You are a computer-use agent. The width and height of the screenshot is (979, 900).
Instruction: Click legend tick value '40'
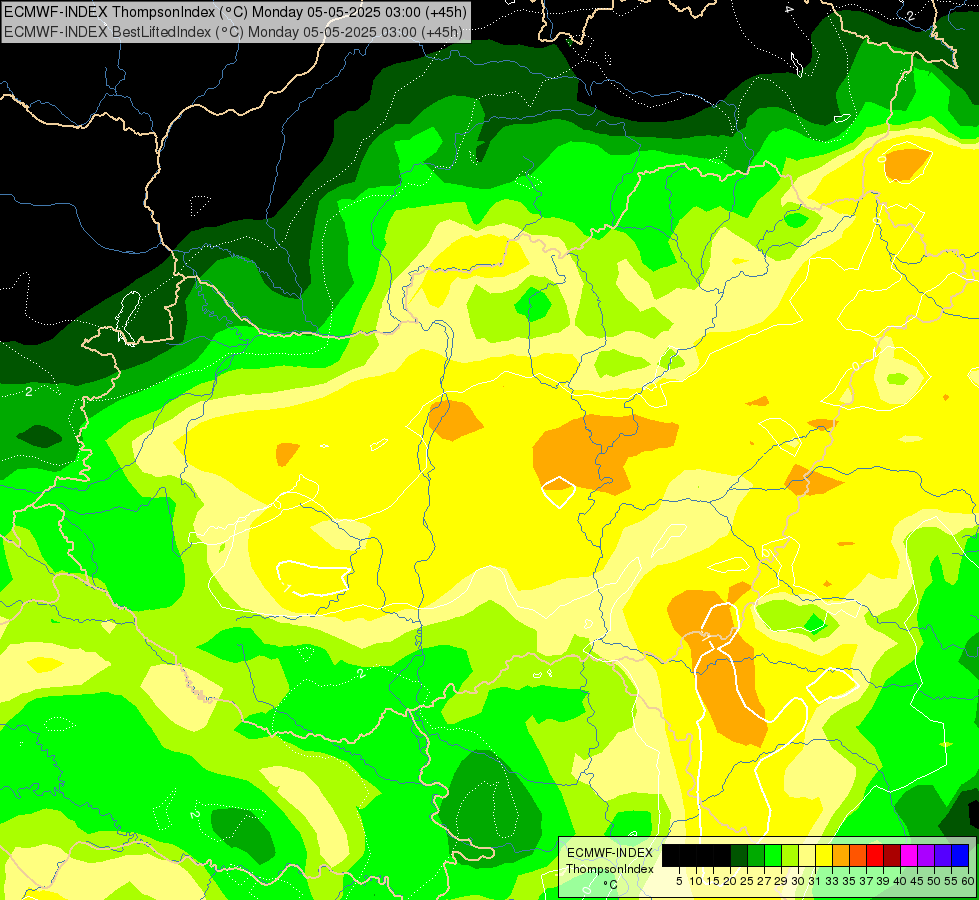[x=900, y=881]
